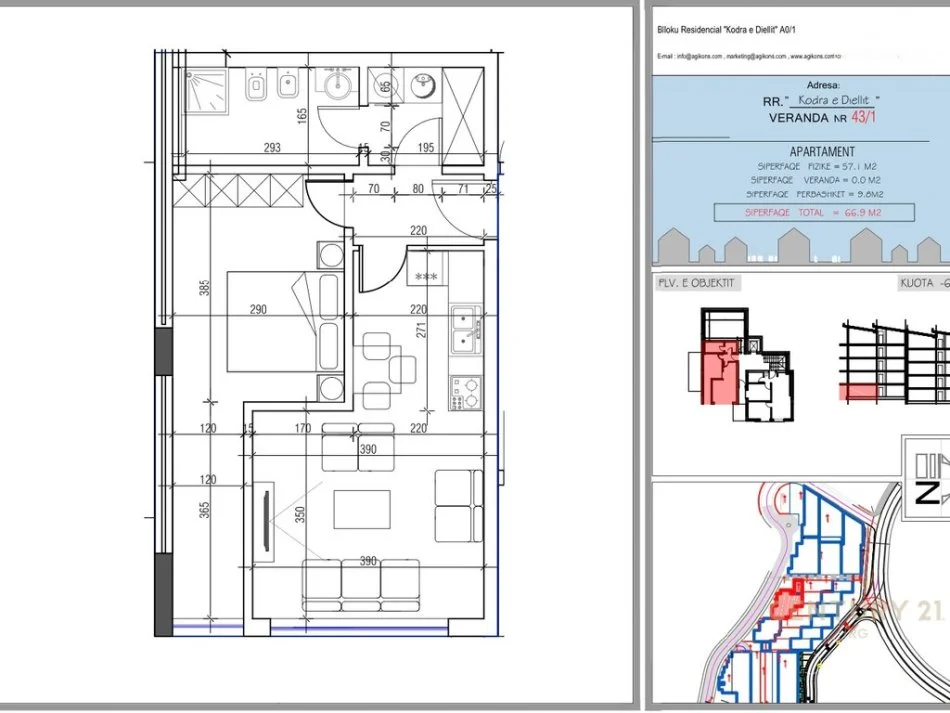
Task: Click the red highlighted unit in the floor thumbnail
Action: [x=713, y=372]
